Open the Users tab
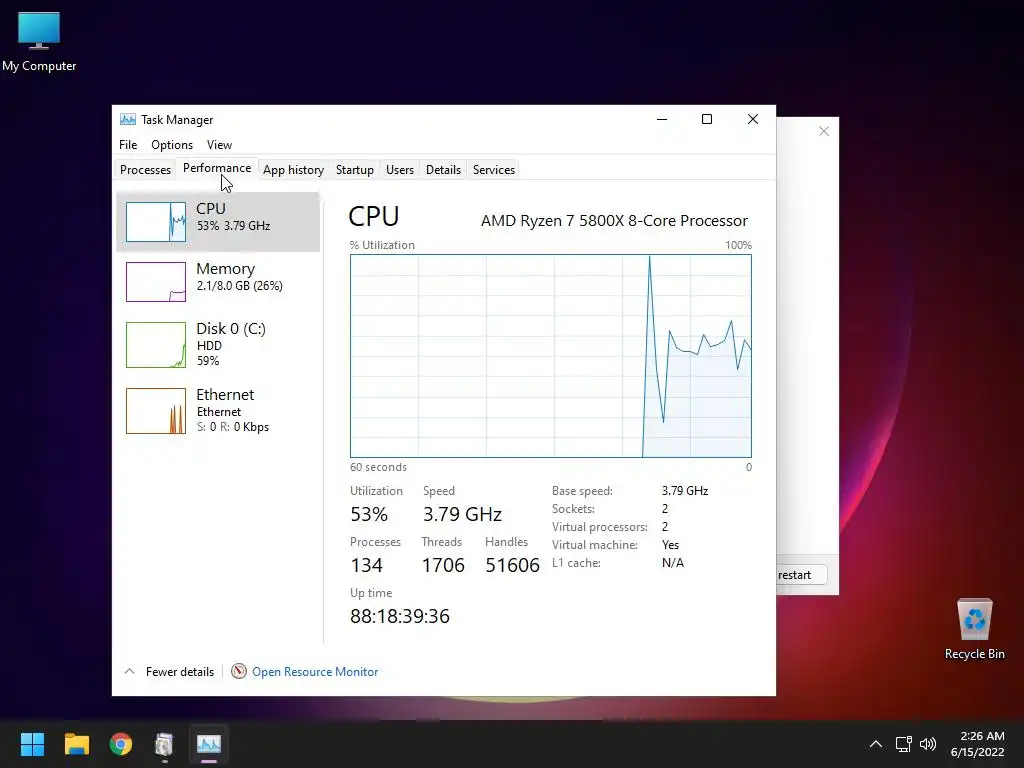This screenshot has width=1024, height=768. pyautogui.click(x=400, y=170)
